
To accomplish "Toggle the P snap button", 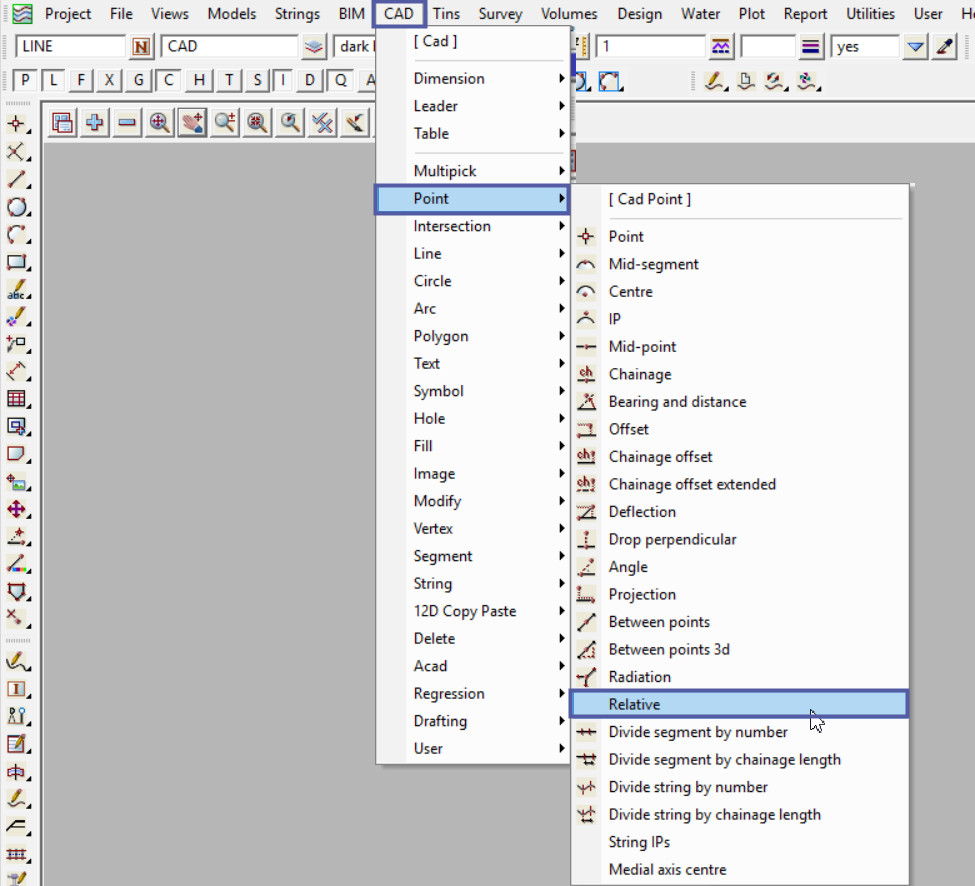I will pyautogui.click(x=26, y=81).
